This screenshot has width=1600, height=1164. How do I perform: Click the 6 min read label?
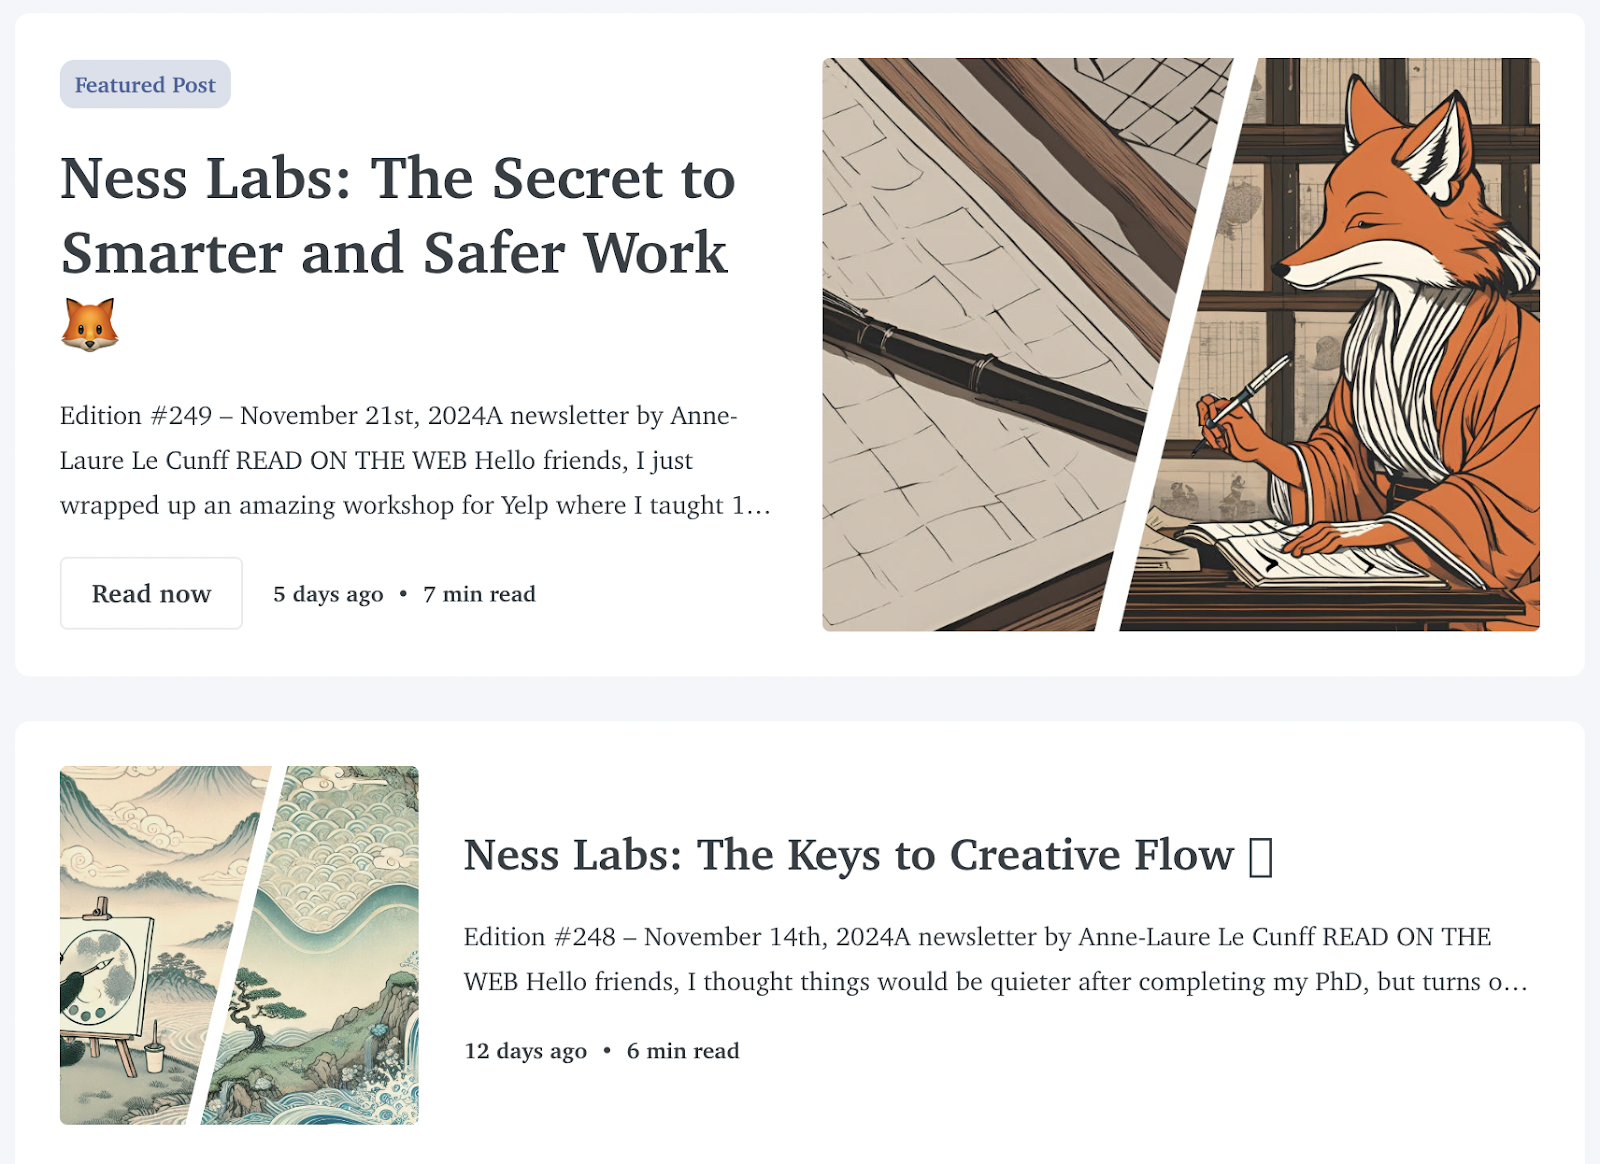click(x=683, y=1050)
